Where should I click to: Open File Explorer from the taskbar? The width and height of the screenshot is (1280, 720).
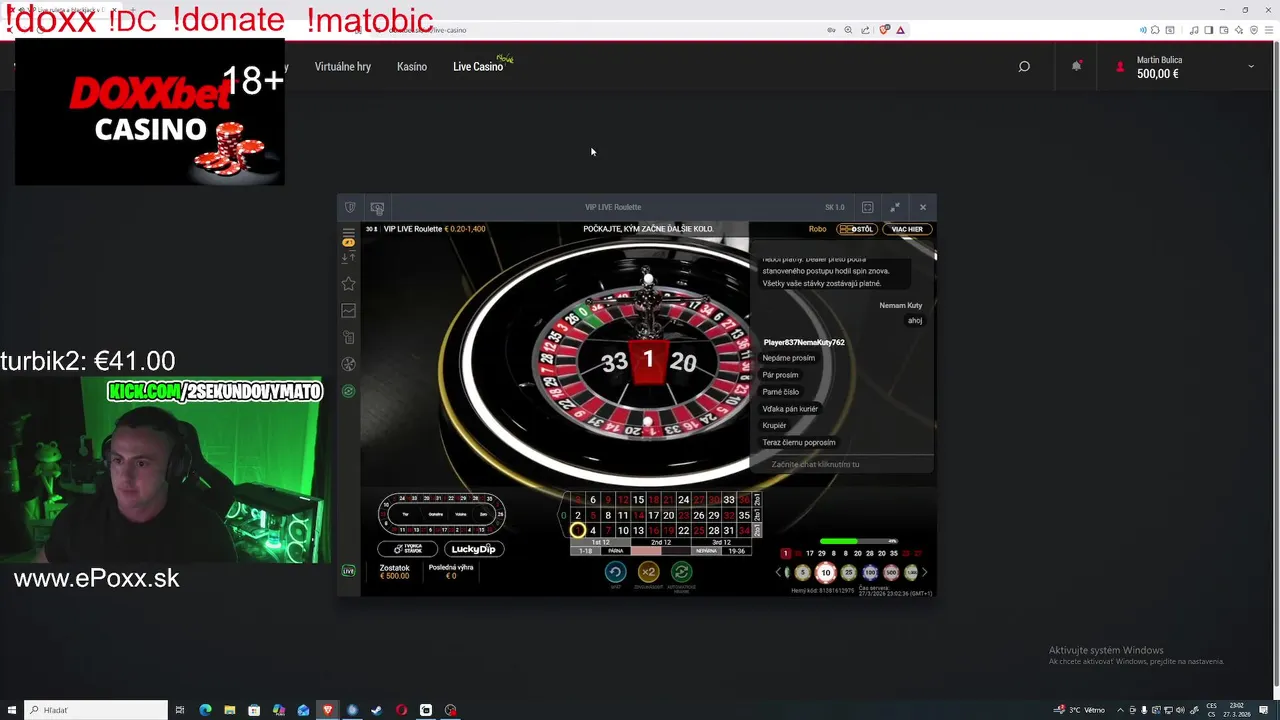(229, 710)
